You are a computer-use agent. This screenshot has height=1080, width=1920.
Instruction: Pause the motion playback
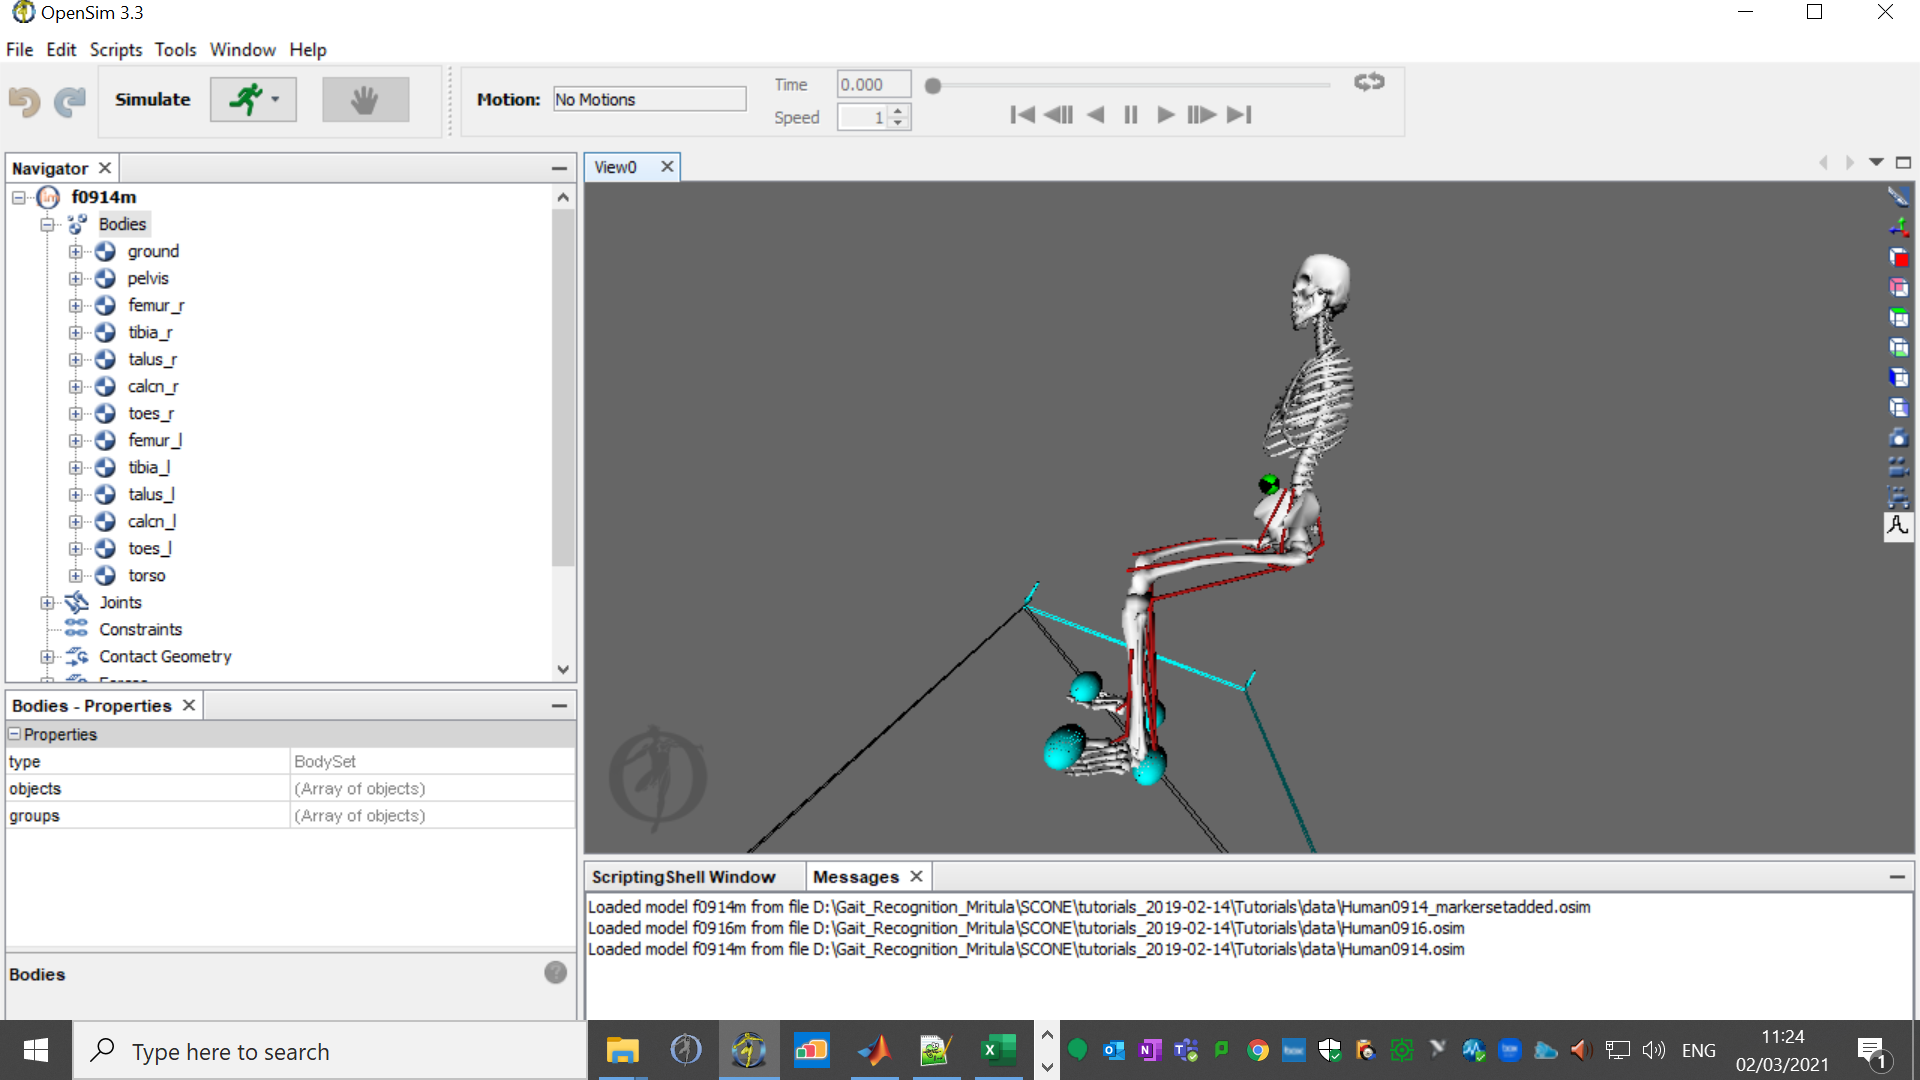(x=1131, y=115)
